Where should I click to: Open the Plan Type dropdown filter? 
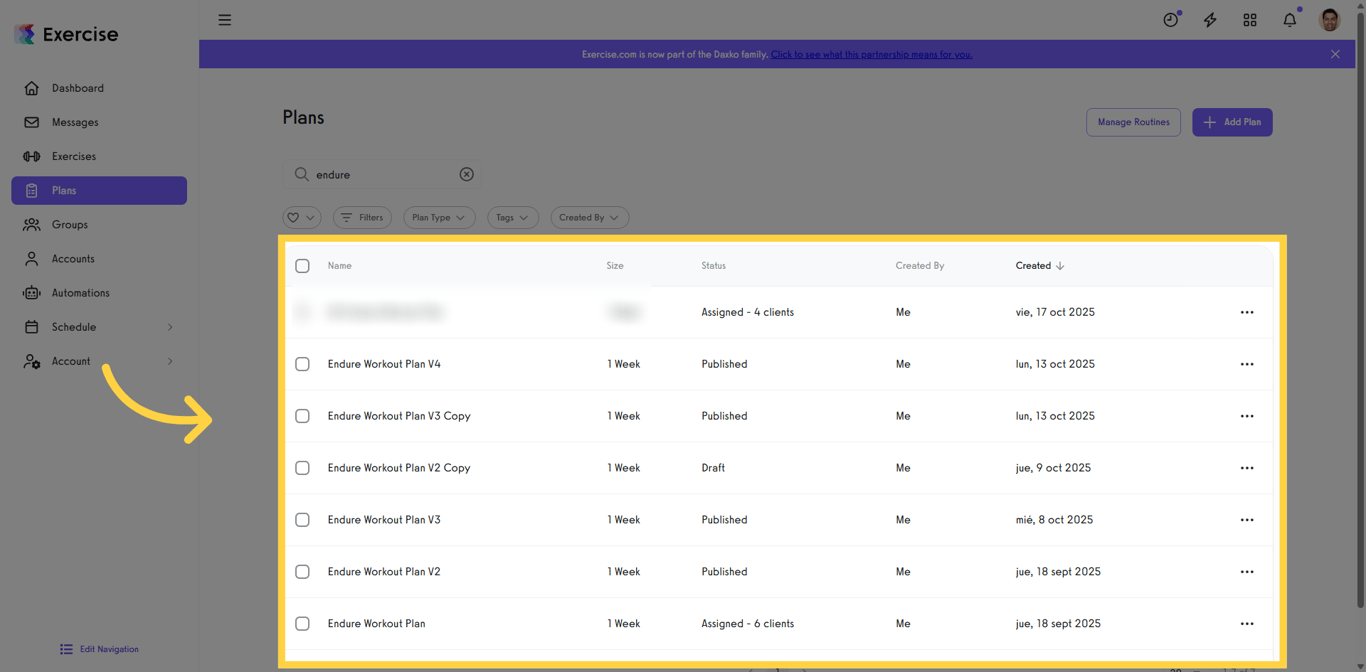[x=438, y=217]
